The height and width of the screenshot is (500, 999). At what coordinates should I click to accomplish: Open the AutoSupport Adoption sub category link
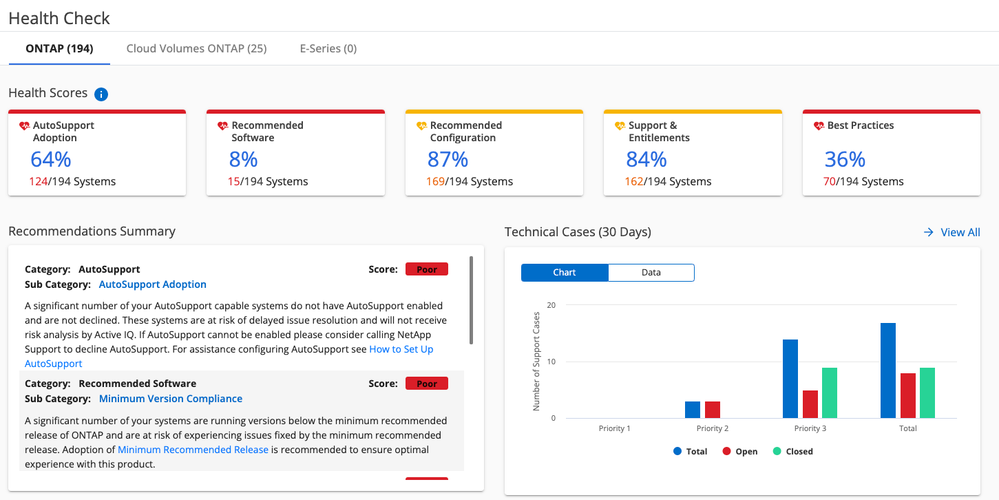[152, 285]
